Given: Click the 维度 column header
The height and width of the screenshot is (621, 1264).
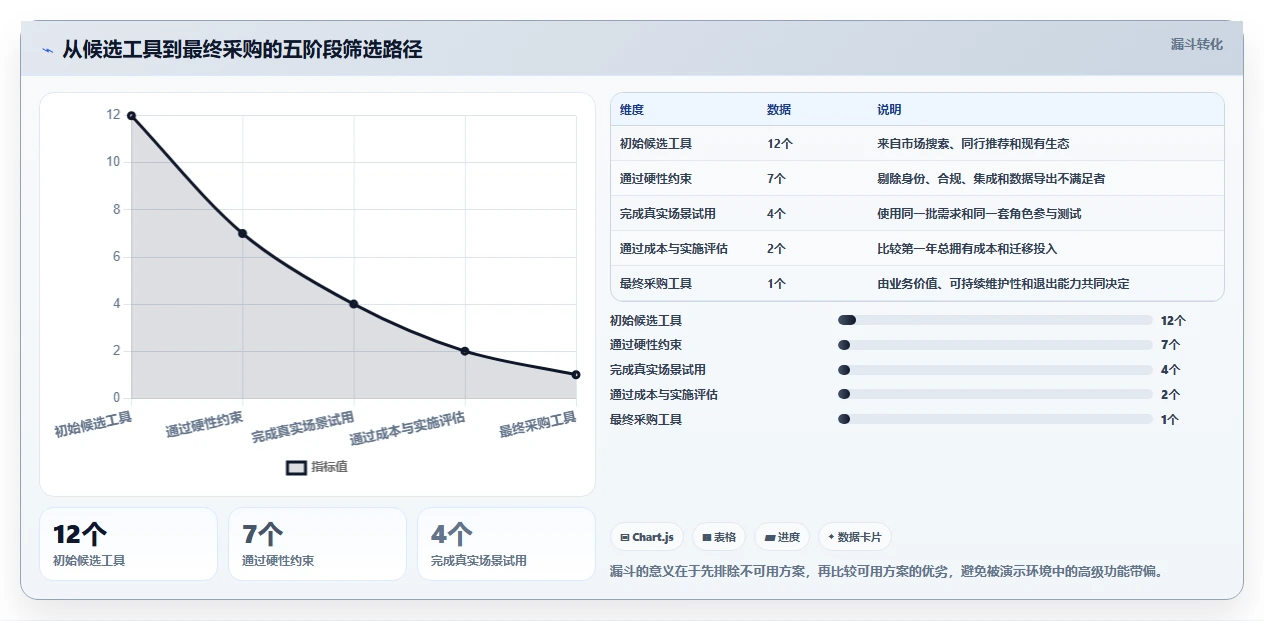Looking at the screenshot, I should pos(632,110).
